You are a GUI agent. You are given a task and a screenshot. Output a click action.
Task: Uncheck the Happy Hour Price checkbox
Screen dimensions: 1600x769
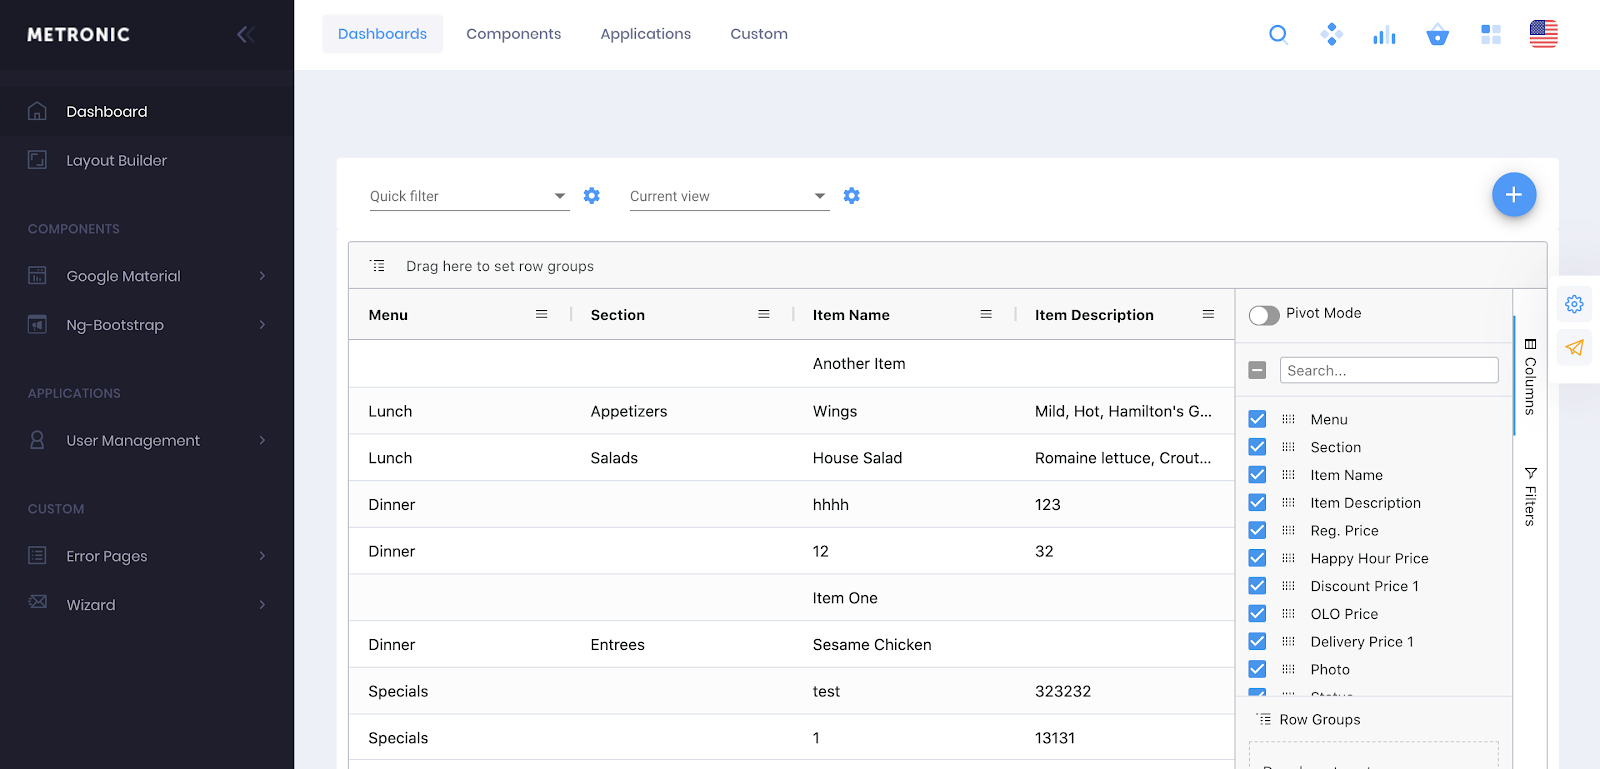pos(1258,558)
